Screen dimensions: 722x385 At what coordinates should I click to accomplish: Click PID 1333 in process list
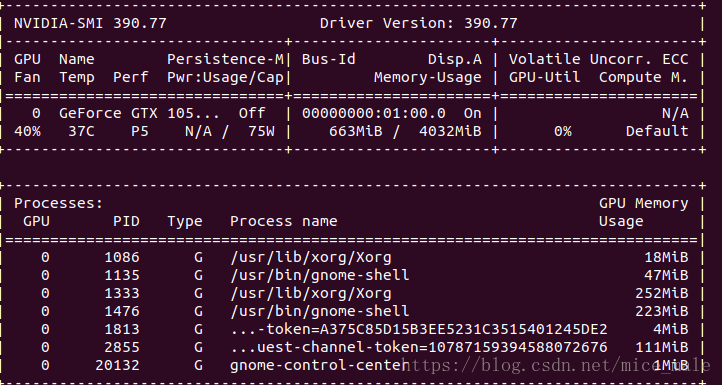122,293
